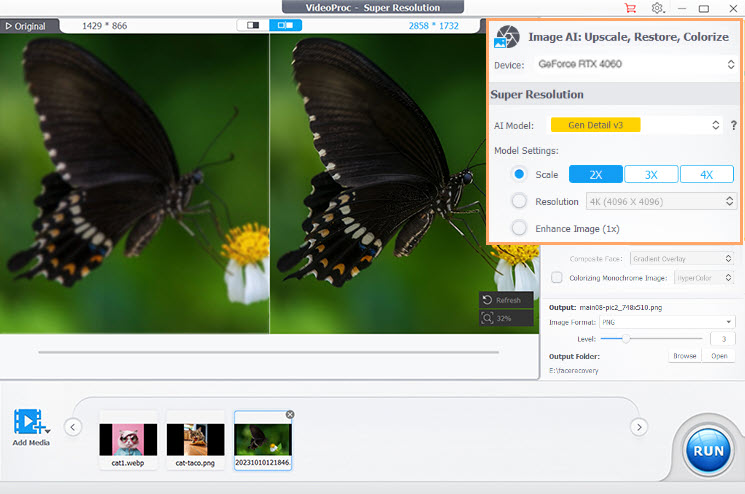Remove the butterfly image with the X badge
The height and width of the screenshot is (494, 745).
(x=290, y=415)
